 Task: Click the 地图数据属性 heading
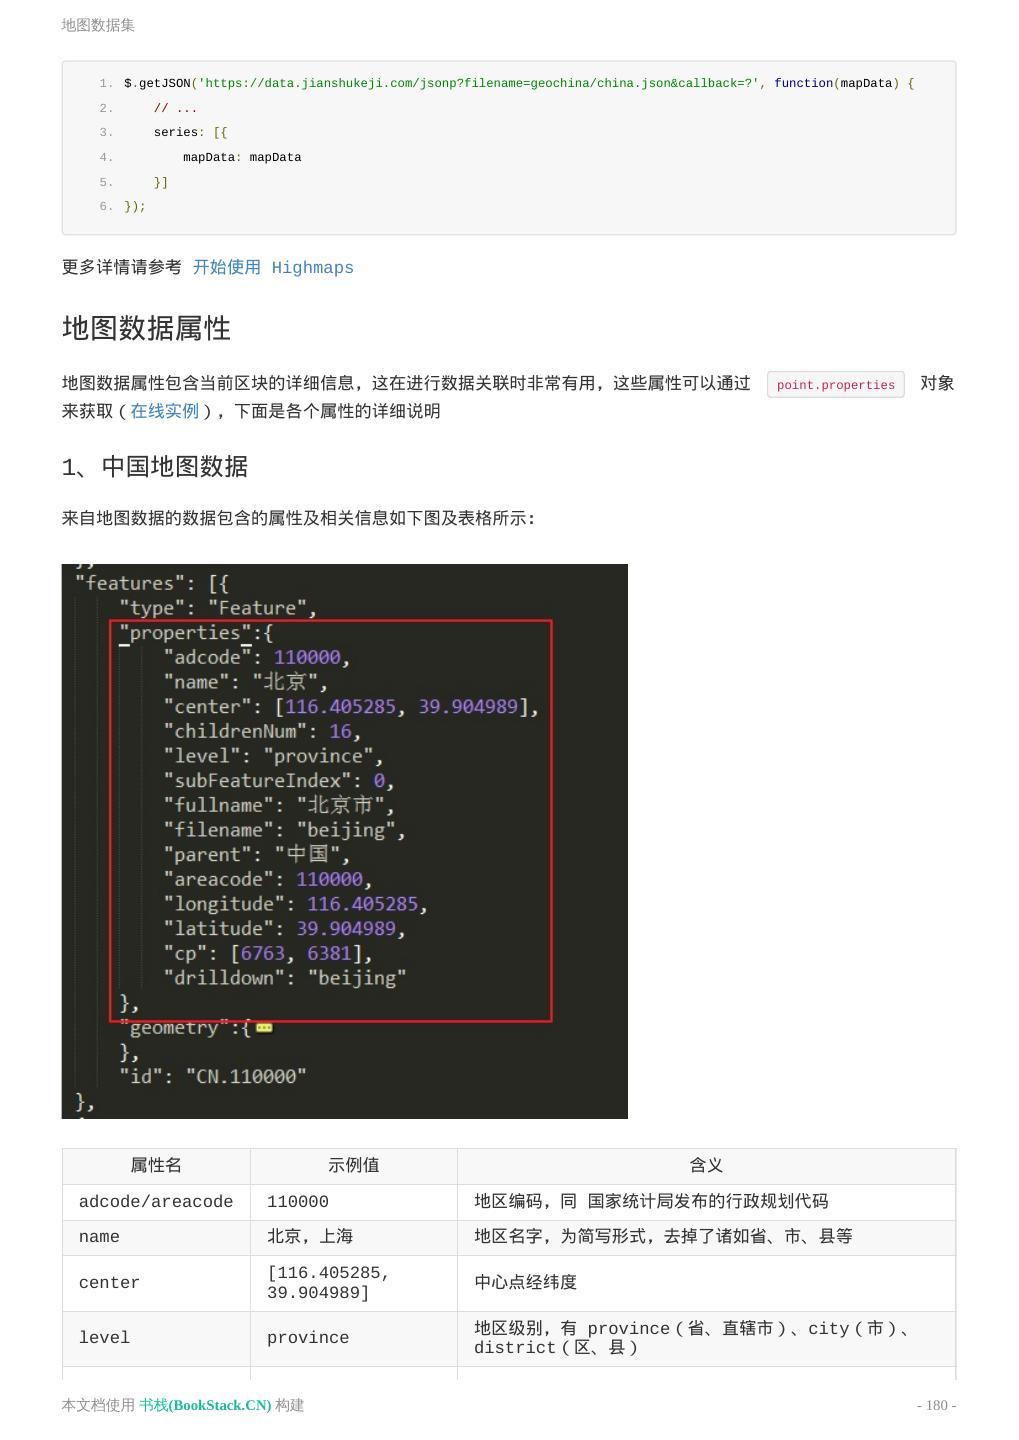tap(147, 328)
